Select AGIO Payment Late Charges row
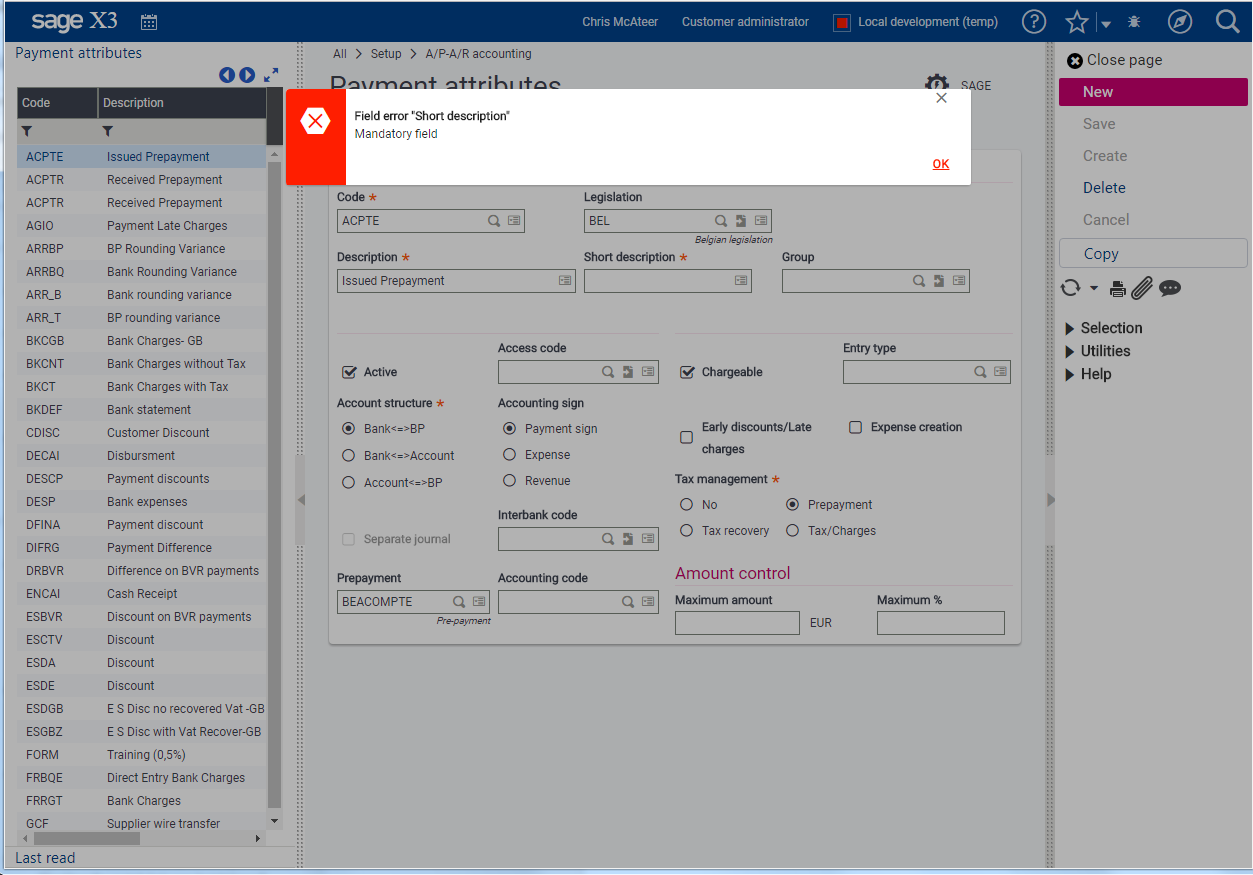 (142, 226)
